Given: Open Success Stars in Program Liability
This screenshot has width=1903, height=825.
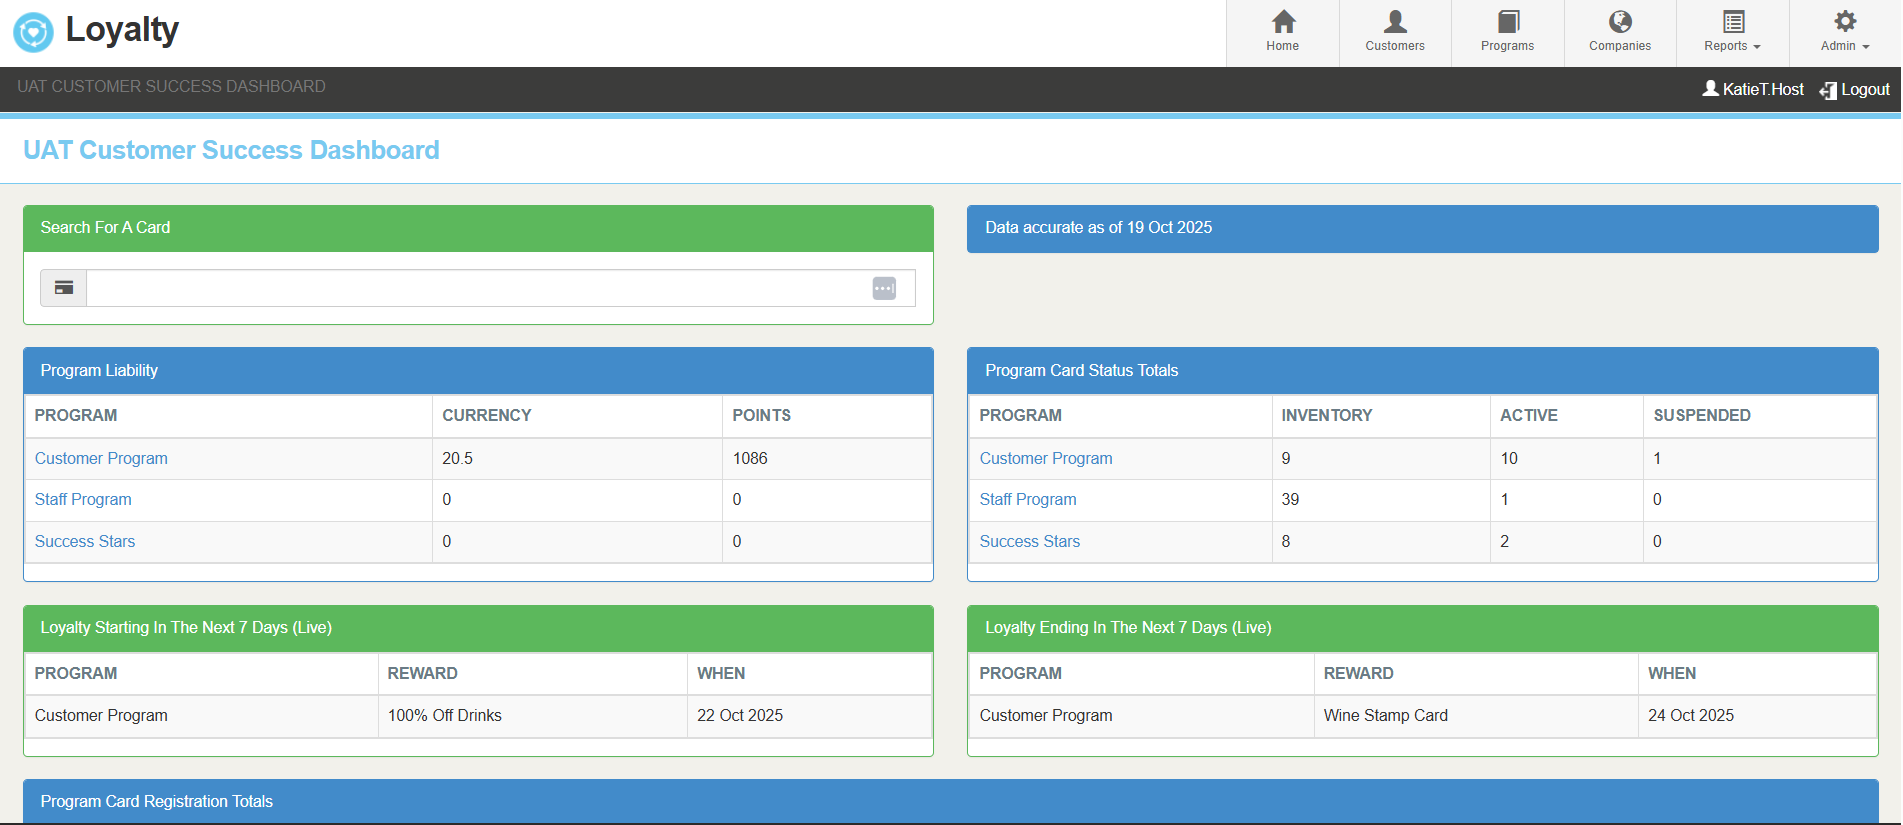Looking at the screenshot, I should 85,541.
